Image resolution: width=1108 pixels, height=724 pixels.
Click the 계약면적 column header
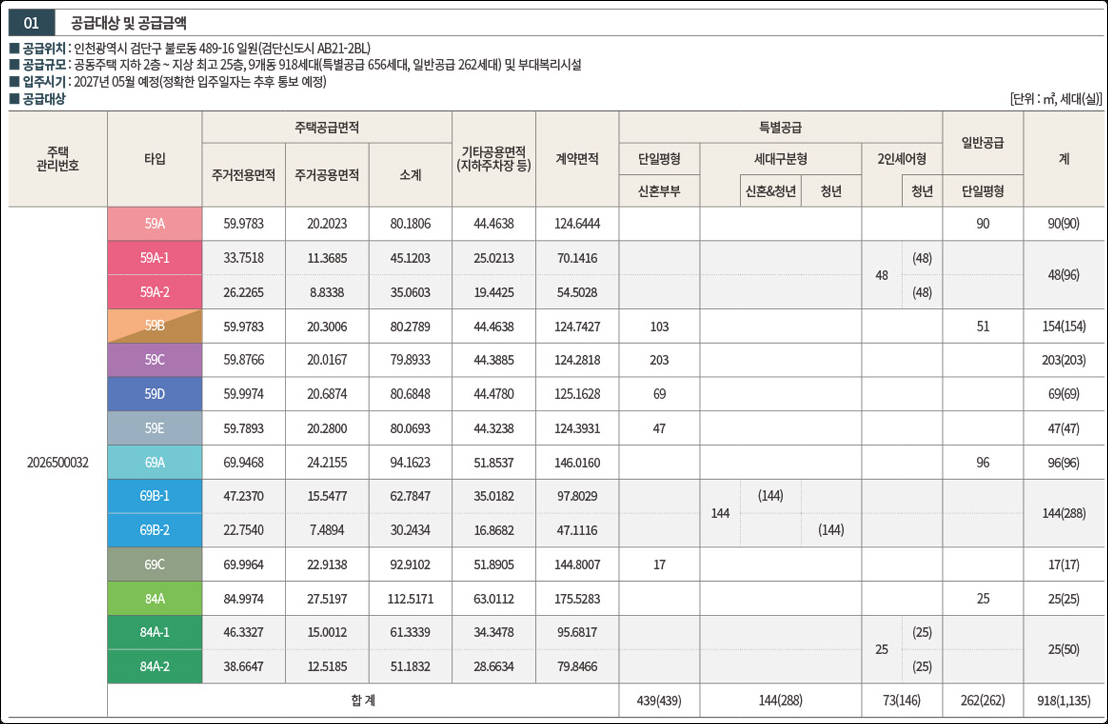point(577,159)
